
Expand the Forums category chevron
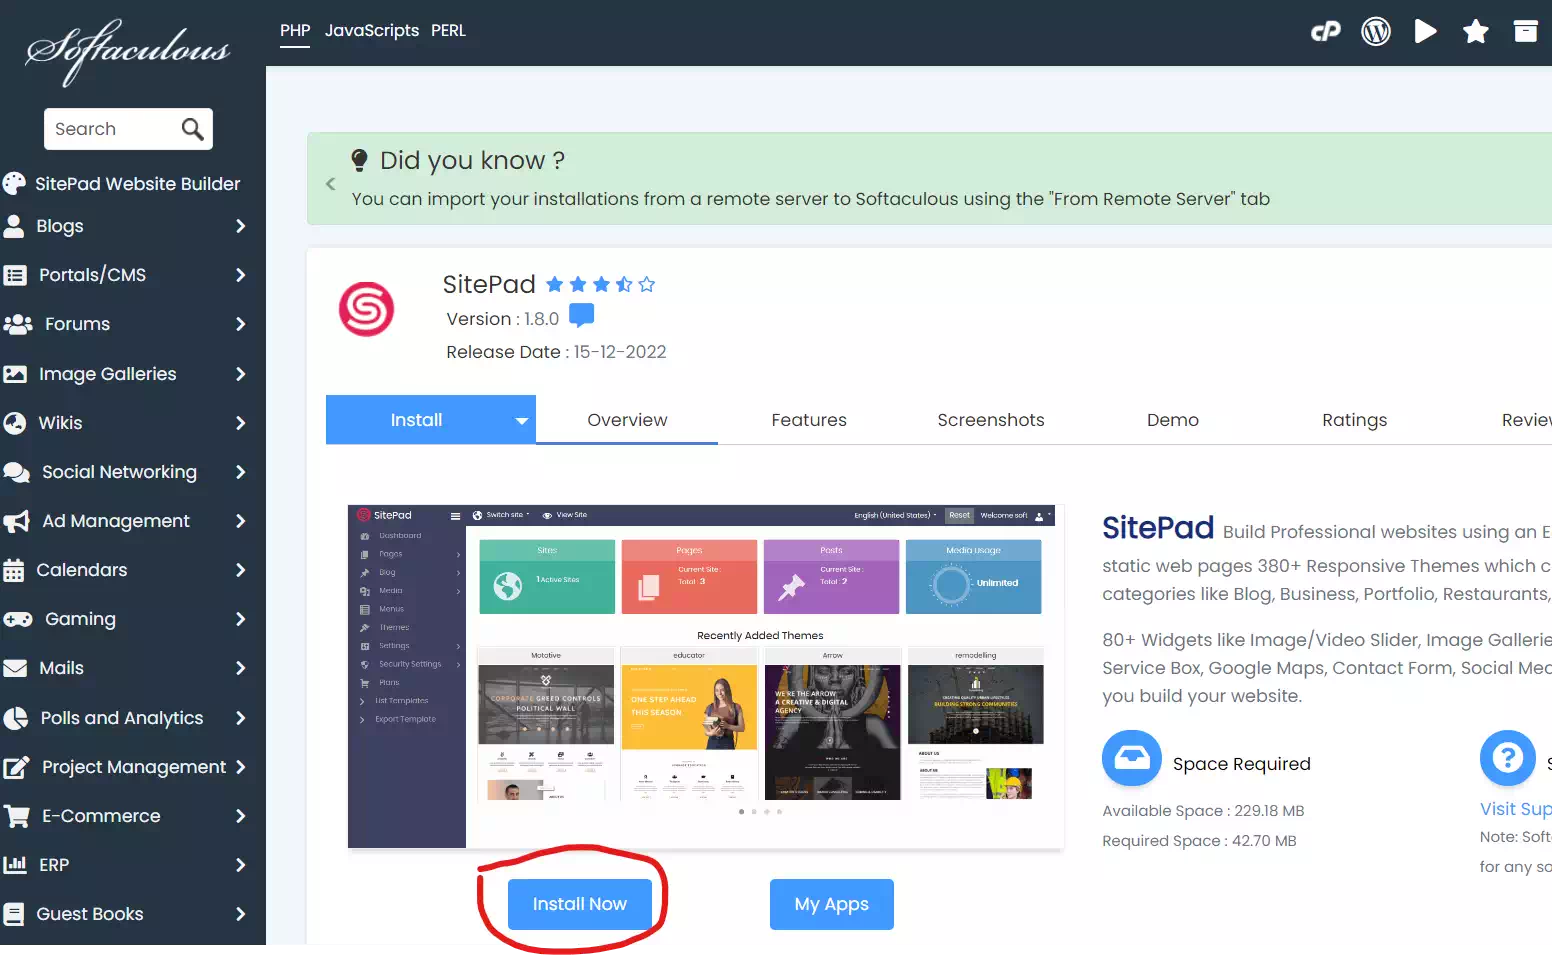tap(240, 324)
